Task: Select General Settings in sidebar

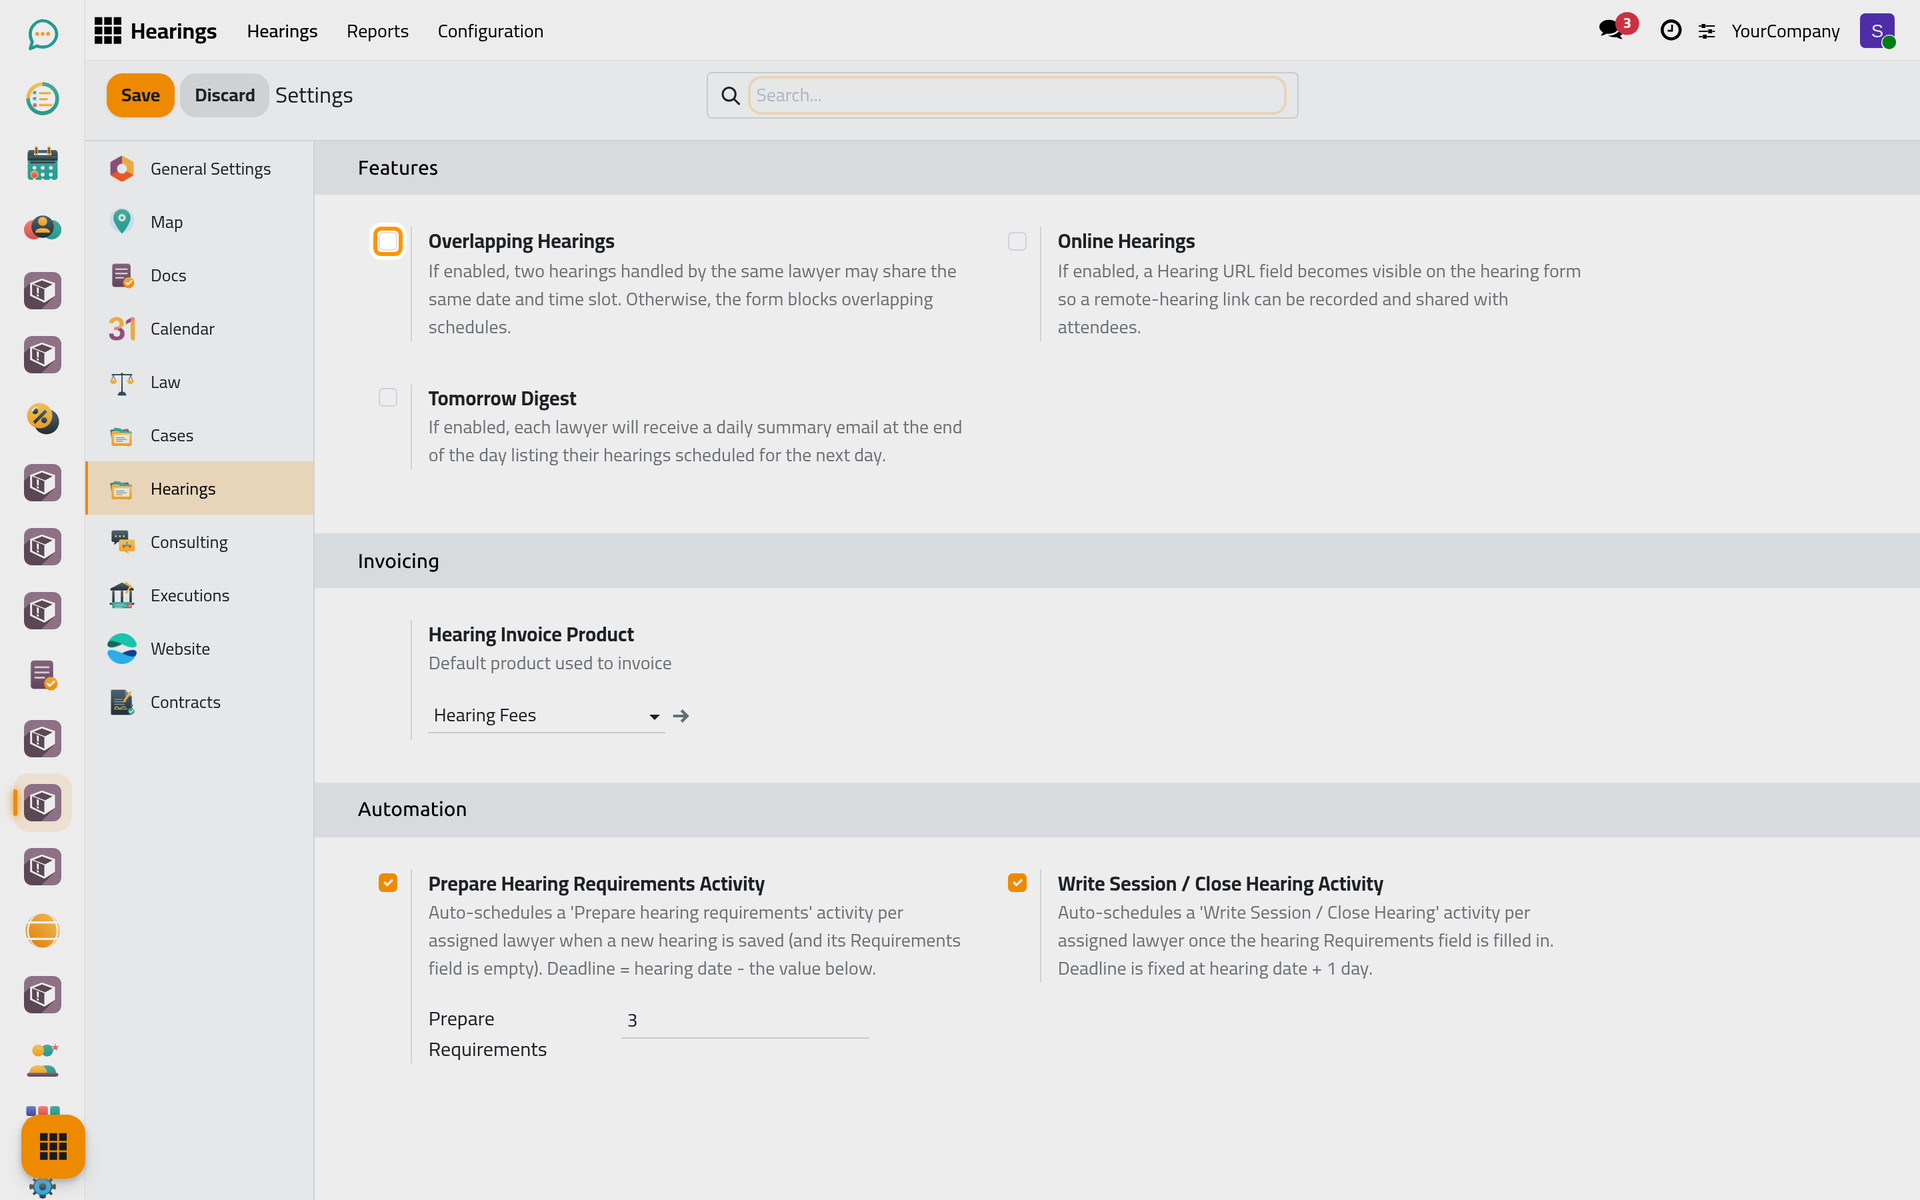Action: tap(200, 169)
